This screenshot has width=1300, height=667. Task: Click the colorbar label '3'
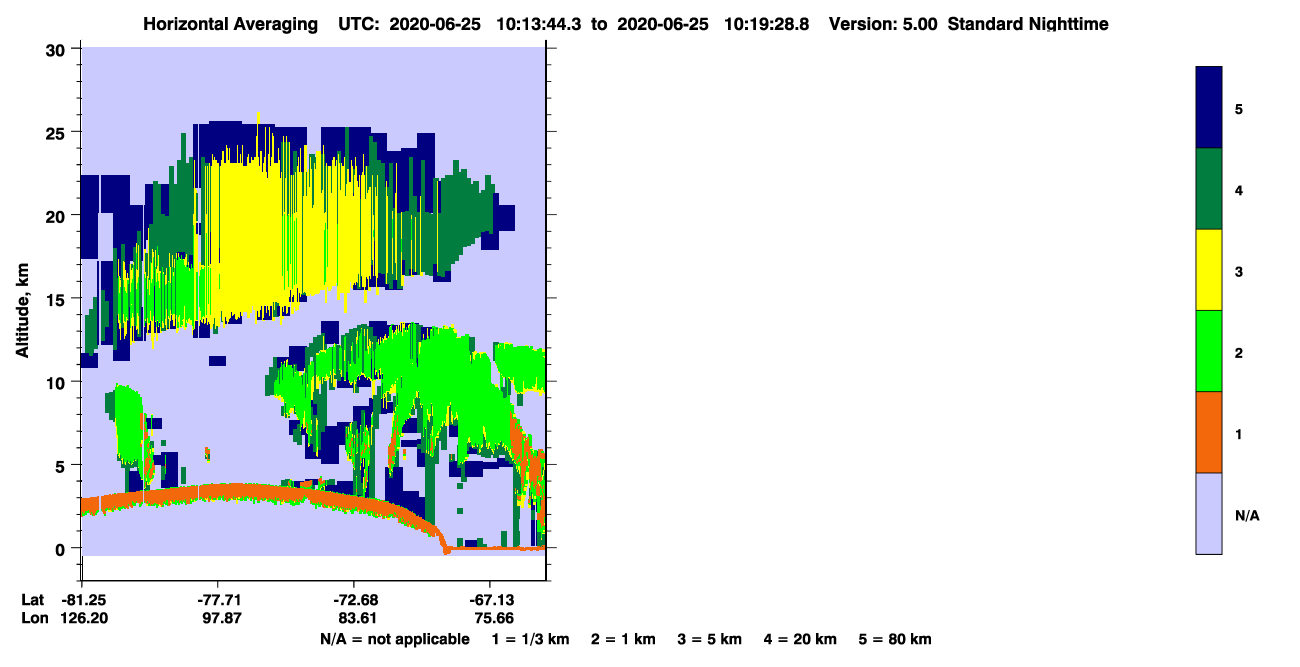1239,270
